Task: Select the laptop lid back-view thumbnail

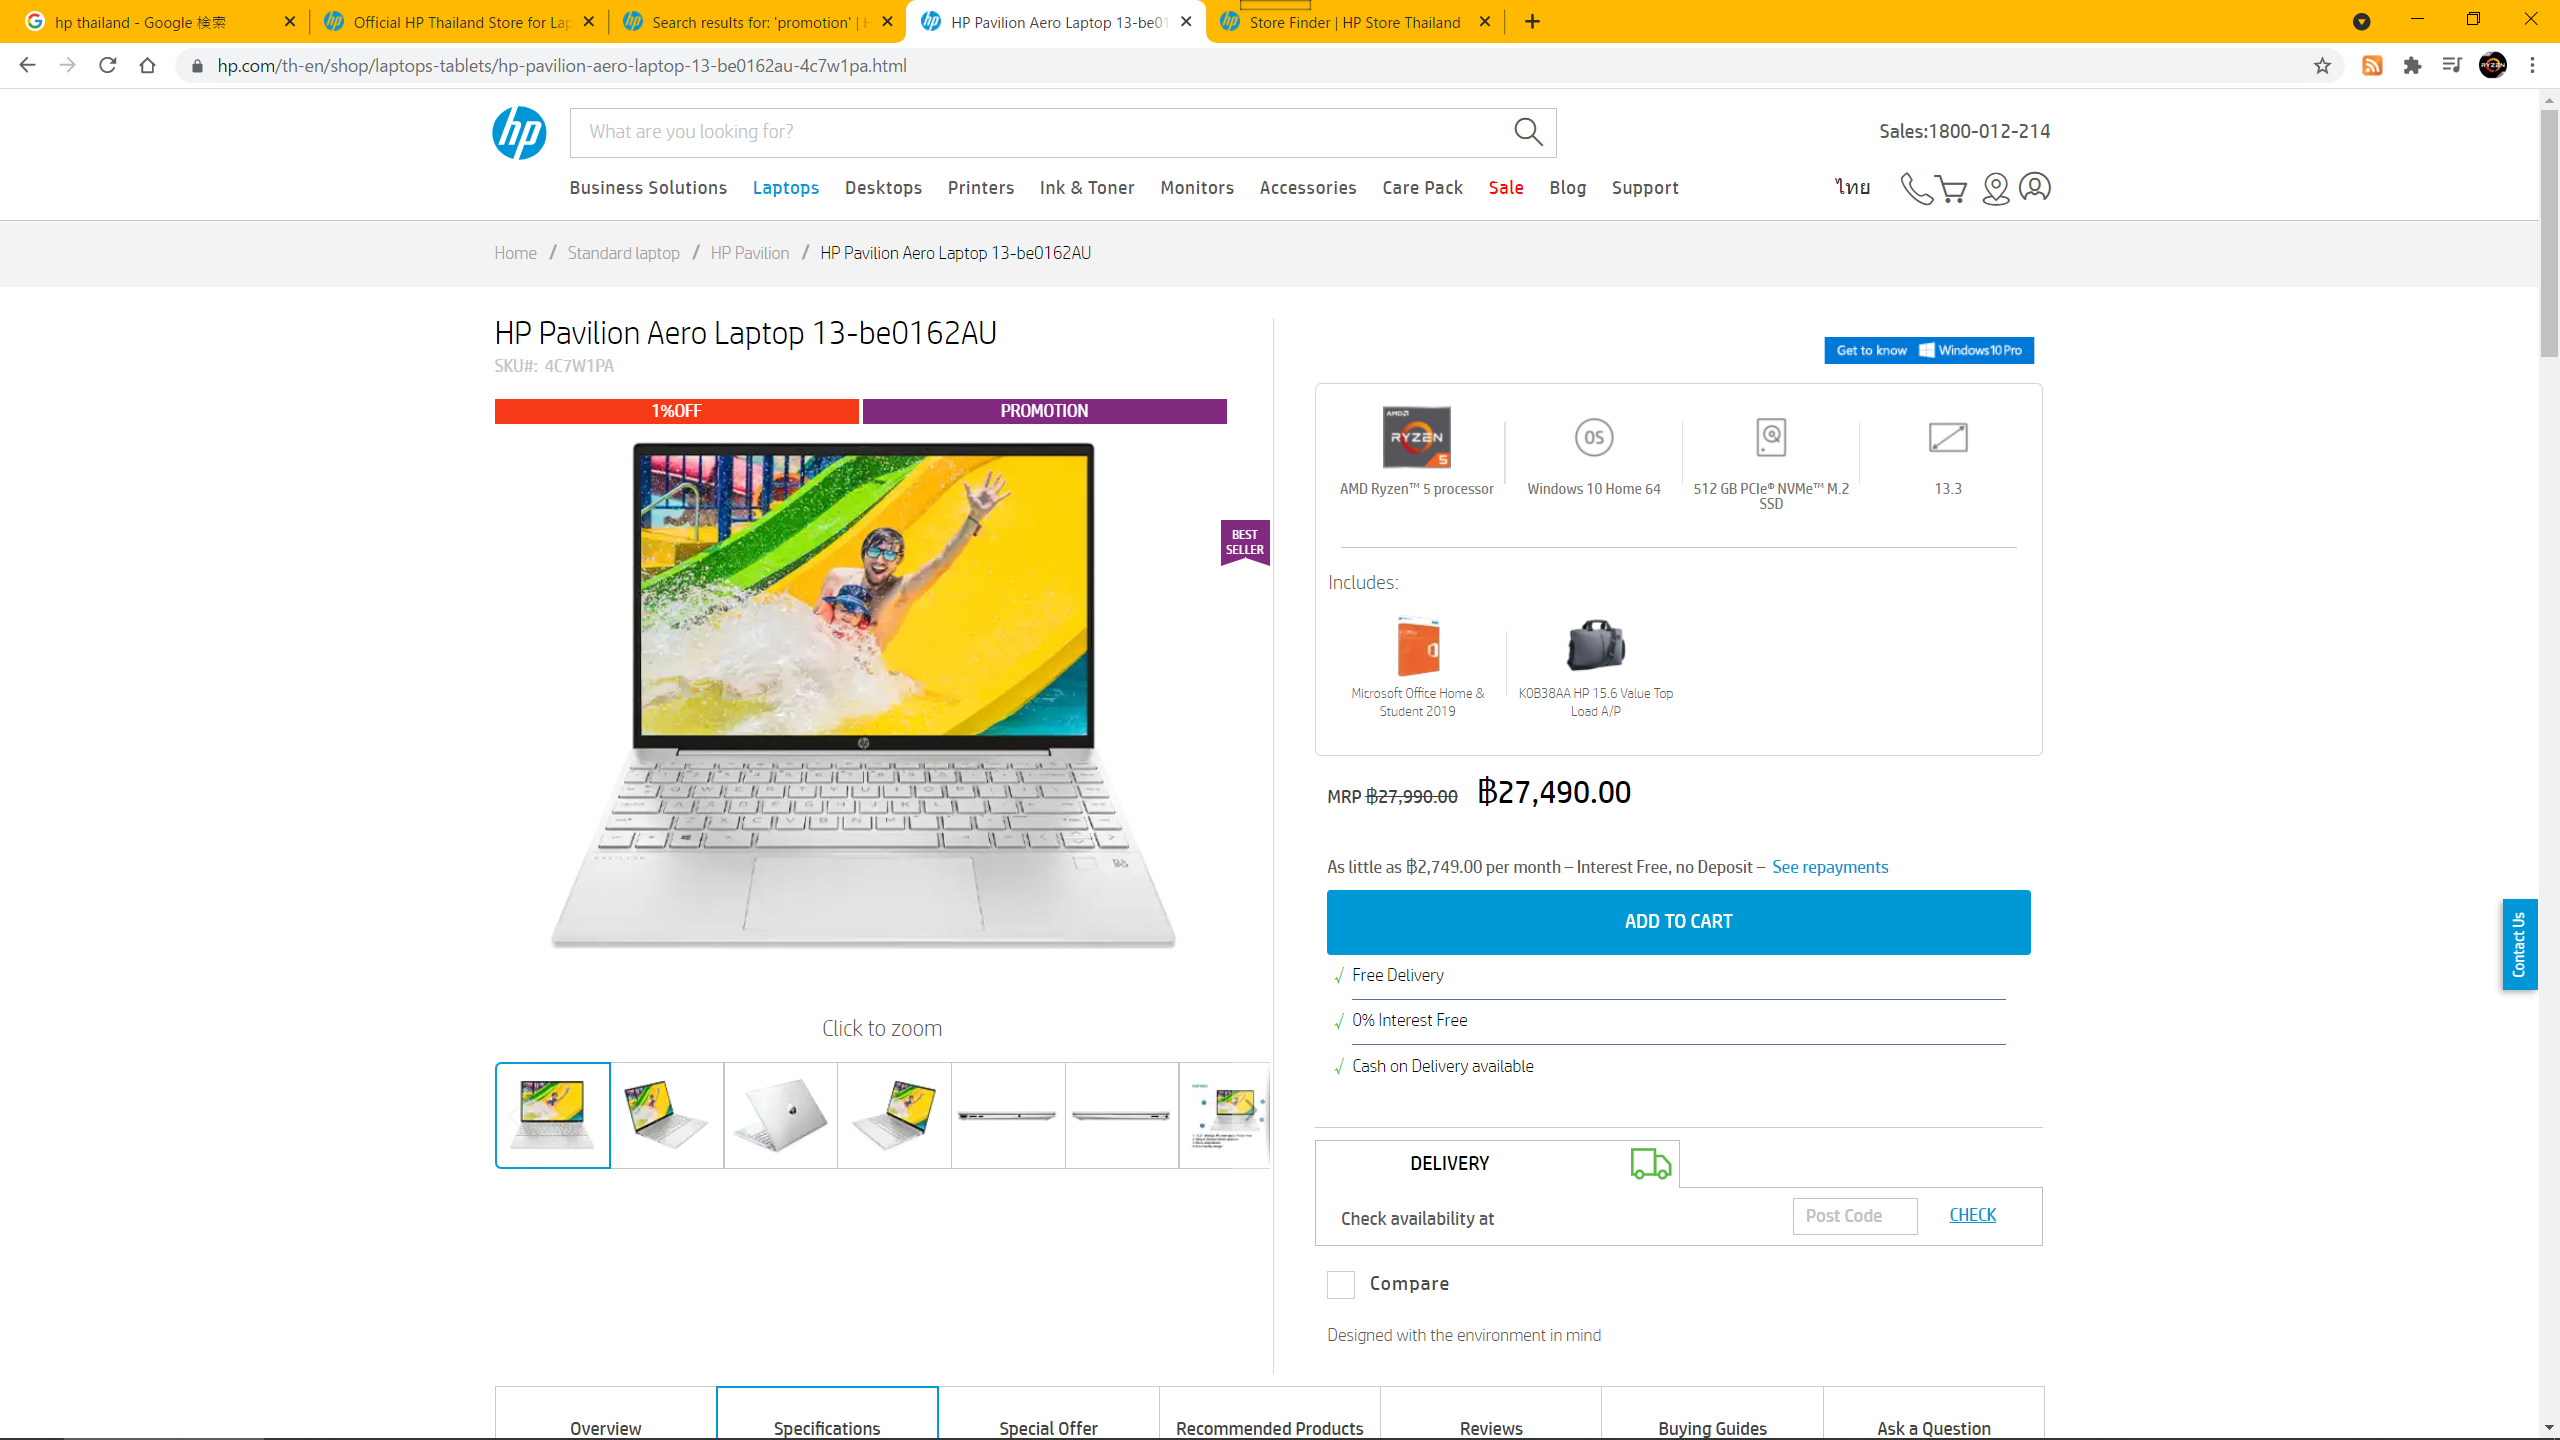Action: pos(780,1115)
